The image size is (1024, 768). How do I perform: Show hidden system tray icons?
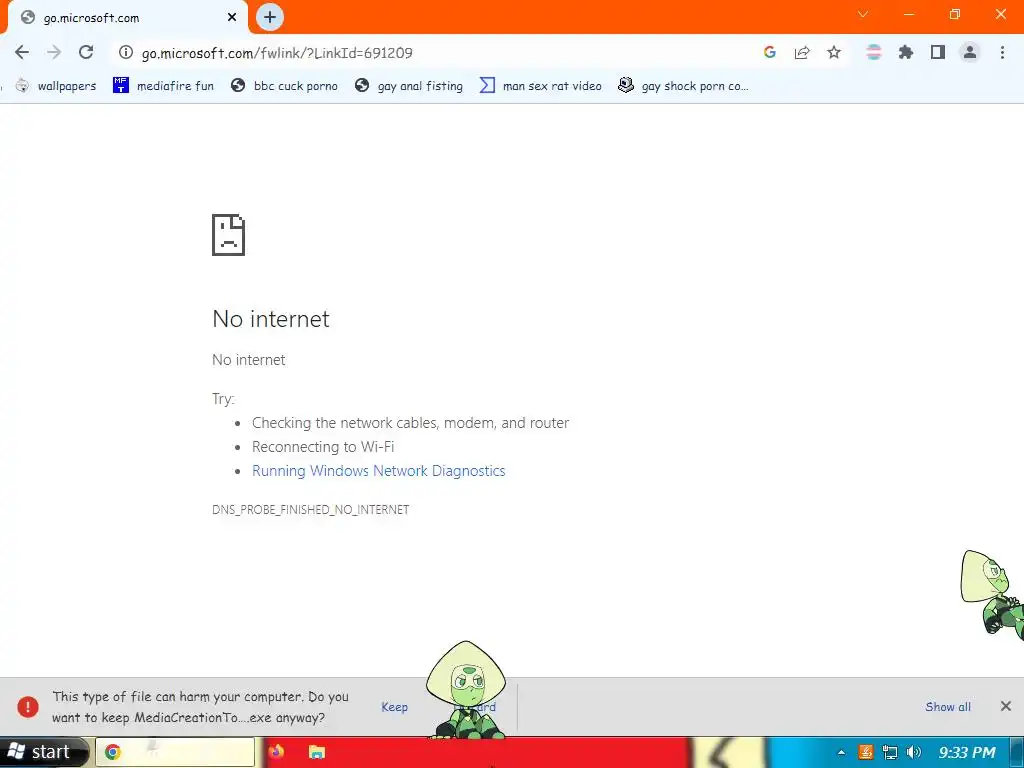841,752
